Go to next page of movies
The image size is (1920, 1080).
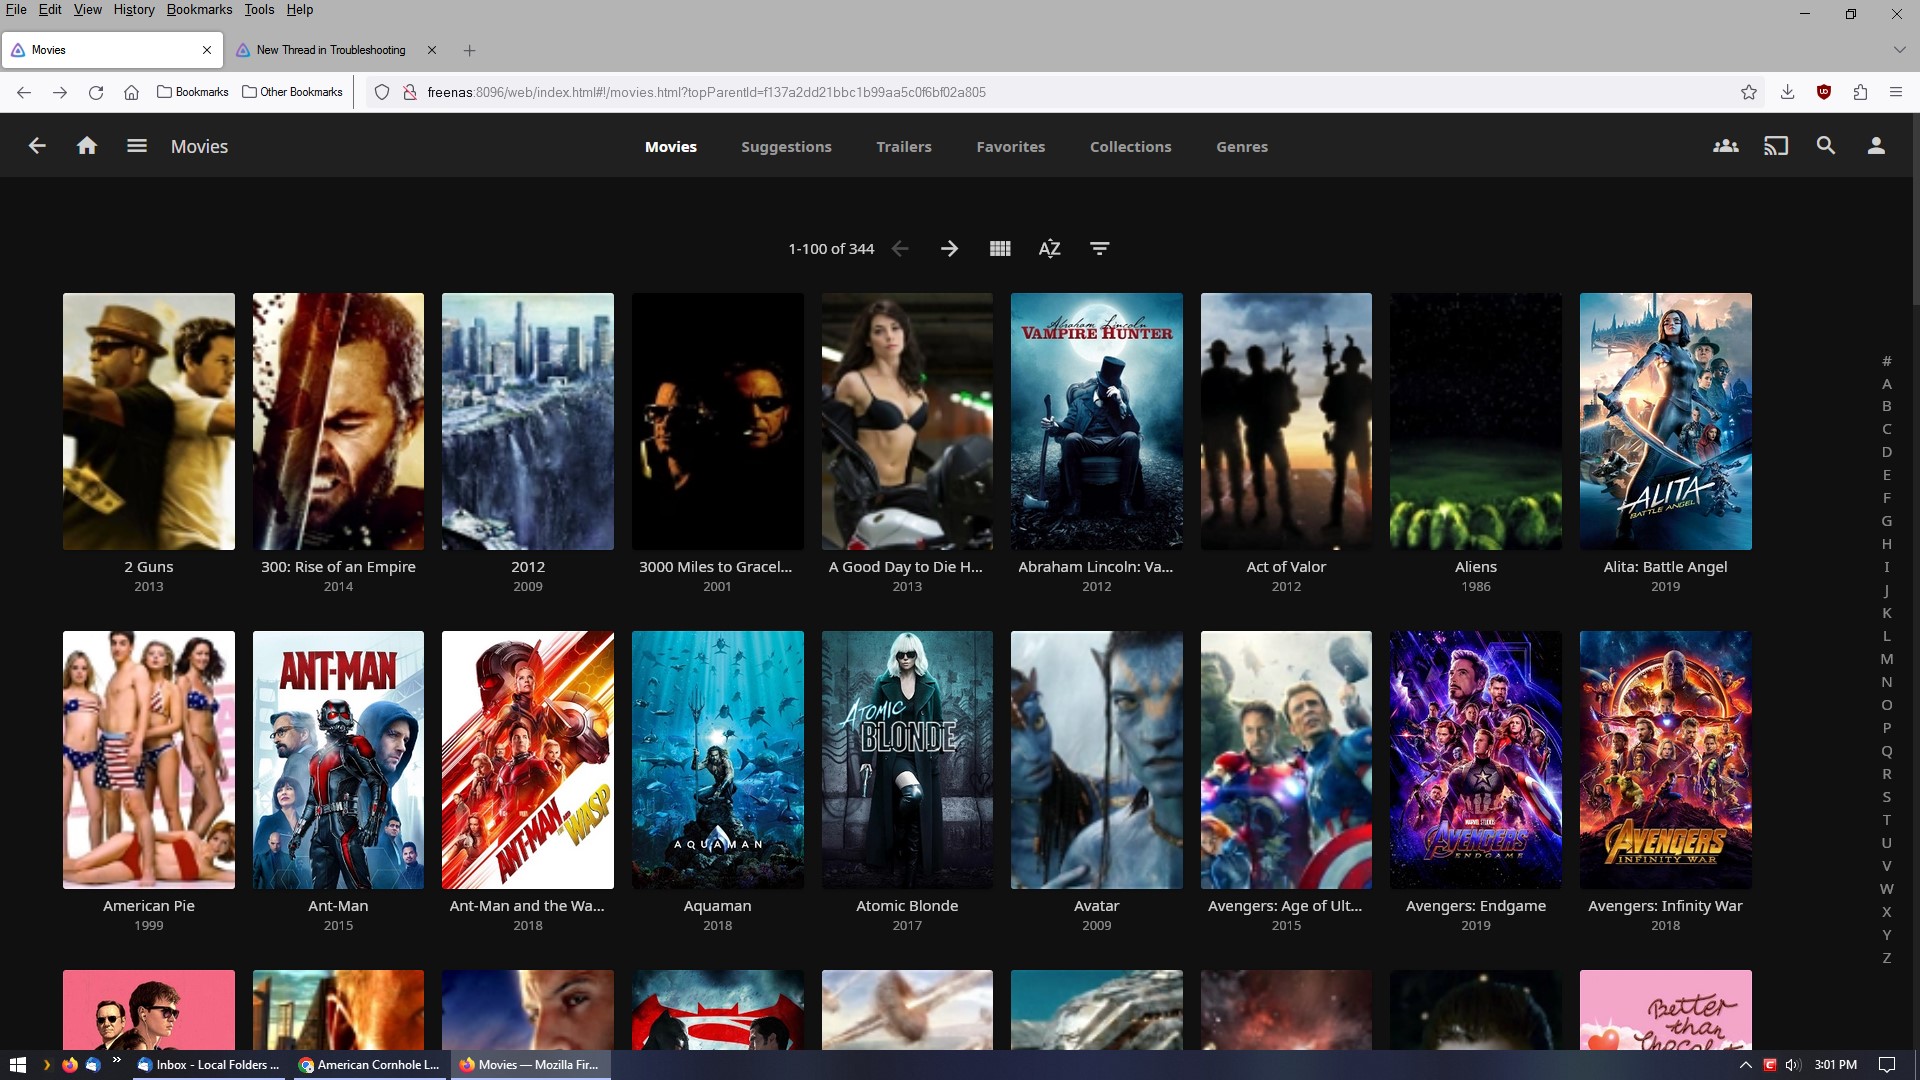click(x=949, y=249)
